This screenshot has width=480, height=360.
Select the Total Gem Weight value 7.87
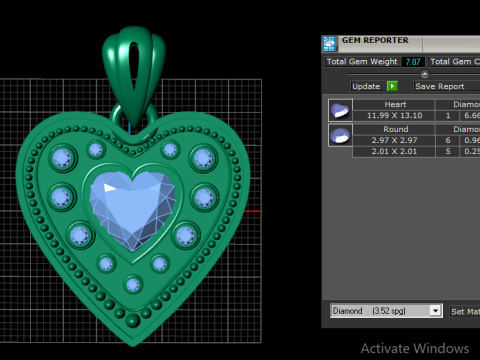pyautogui.click(x=413, y=62)
